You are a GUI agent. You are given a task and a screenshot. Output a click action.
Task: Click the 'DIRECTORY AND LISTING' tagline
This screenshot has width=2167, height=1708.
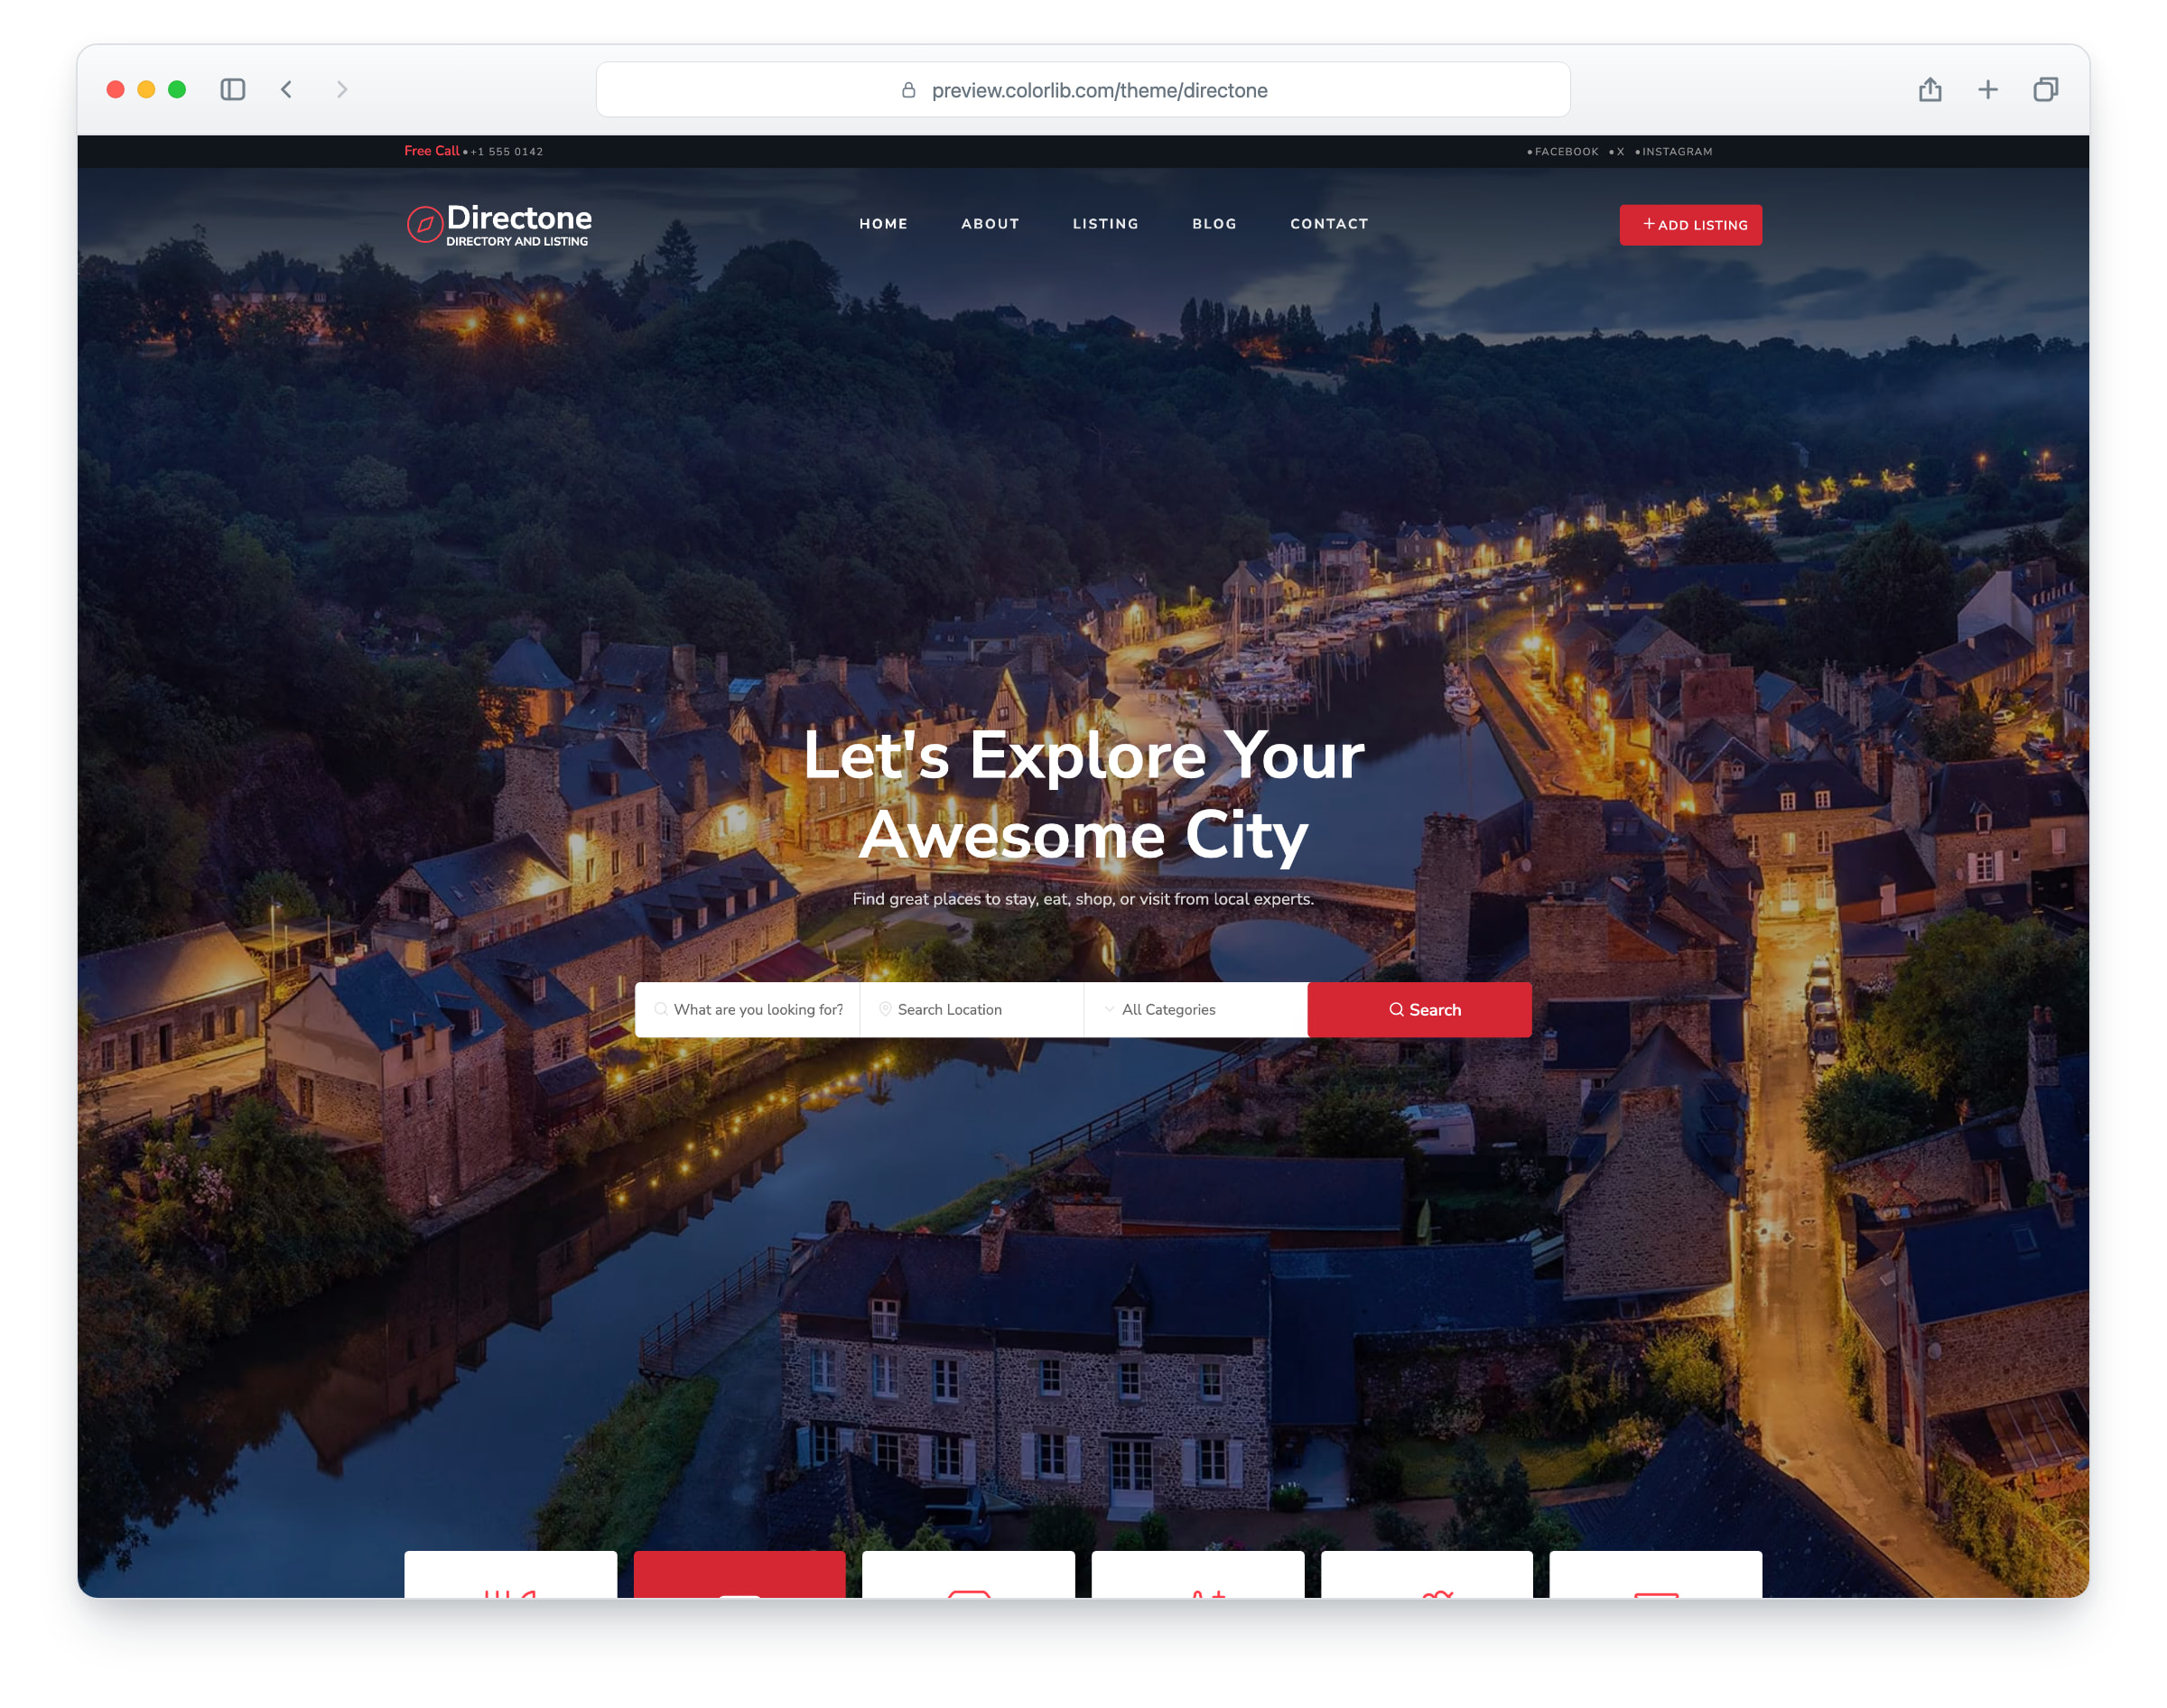pos(516,241)
